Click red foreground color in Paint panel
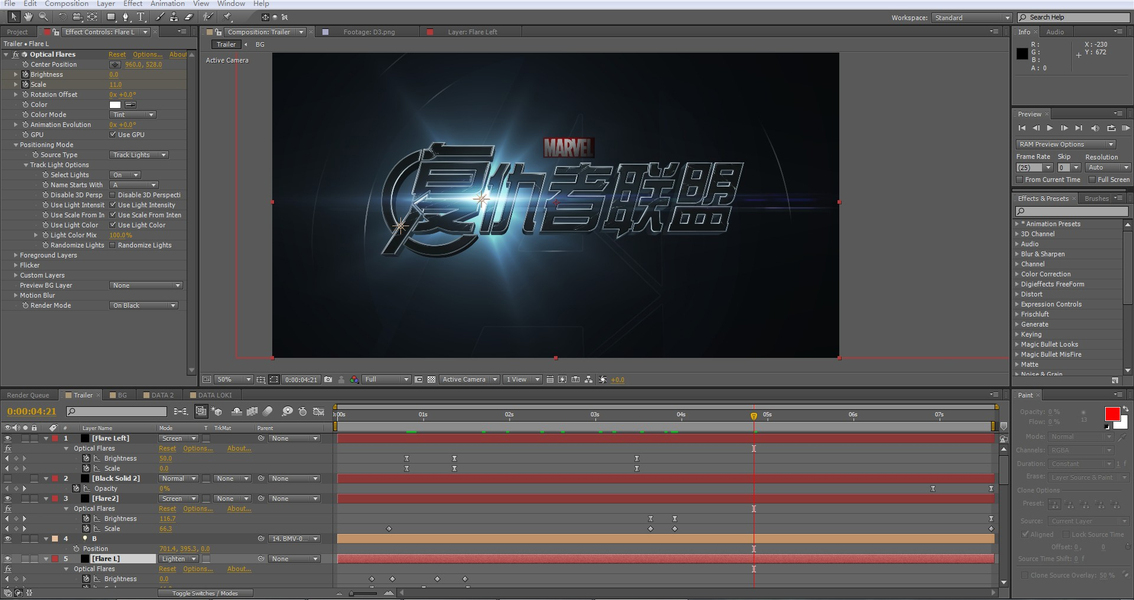This screenshot has width=1134, height=600. click(x=1112, y=414)
